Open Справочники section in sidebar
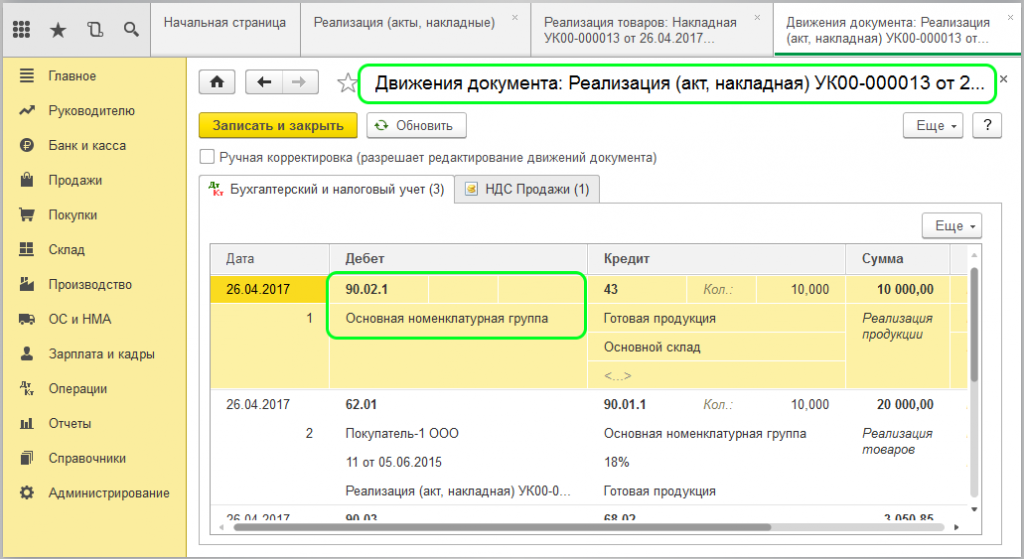Screen dimensions: 1024x559 point(87,458)
